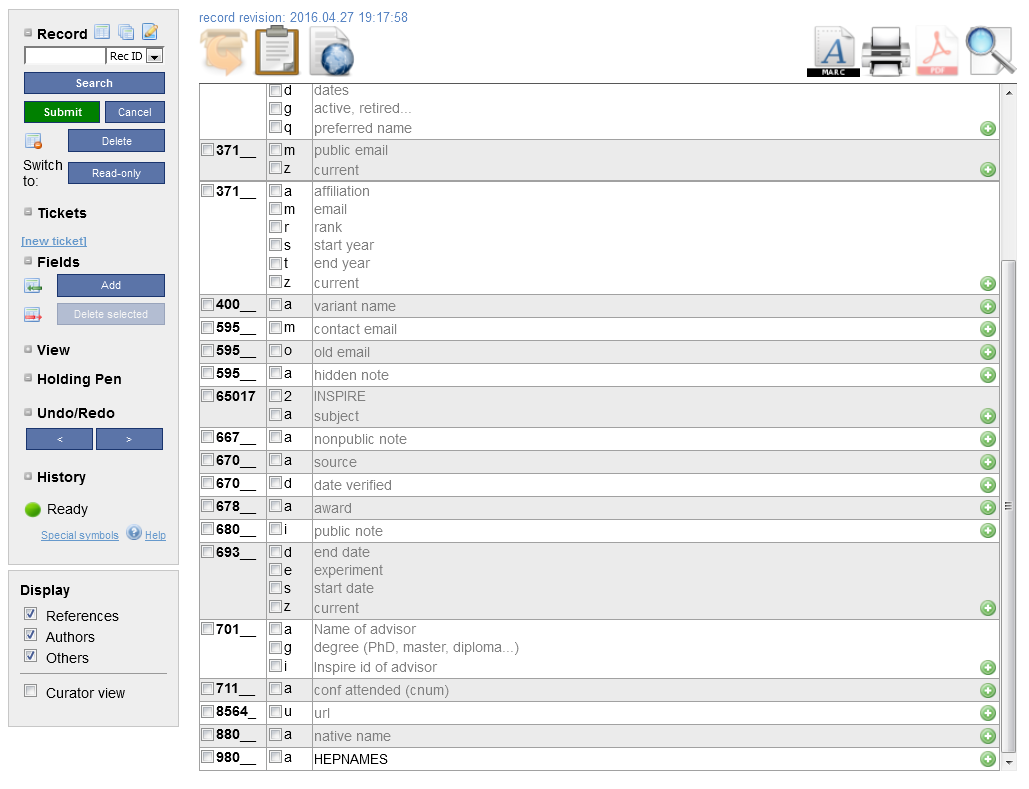This screenshot has height=789, width=1029.
Task: Click plus icon on contact email row
Action: click(988, 329)
